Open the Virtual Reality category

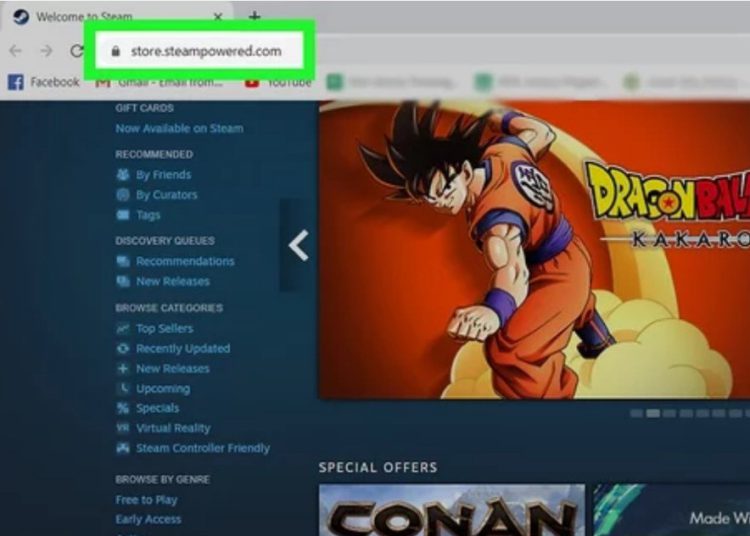pos(173,428)
